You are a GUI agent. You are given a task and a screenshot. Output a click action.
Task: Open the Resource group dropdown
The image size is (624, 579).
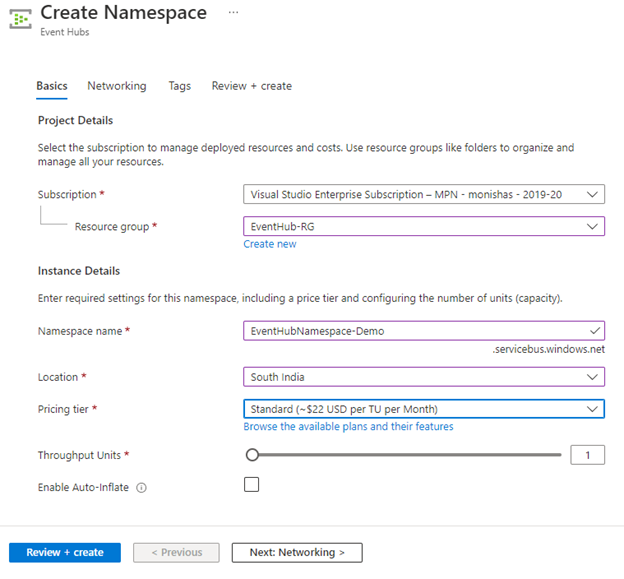[424, 226]
